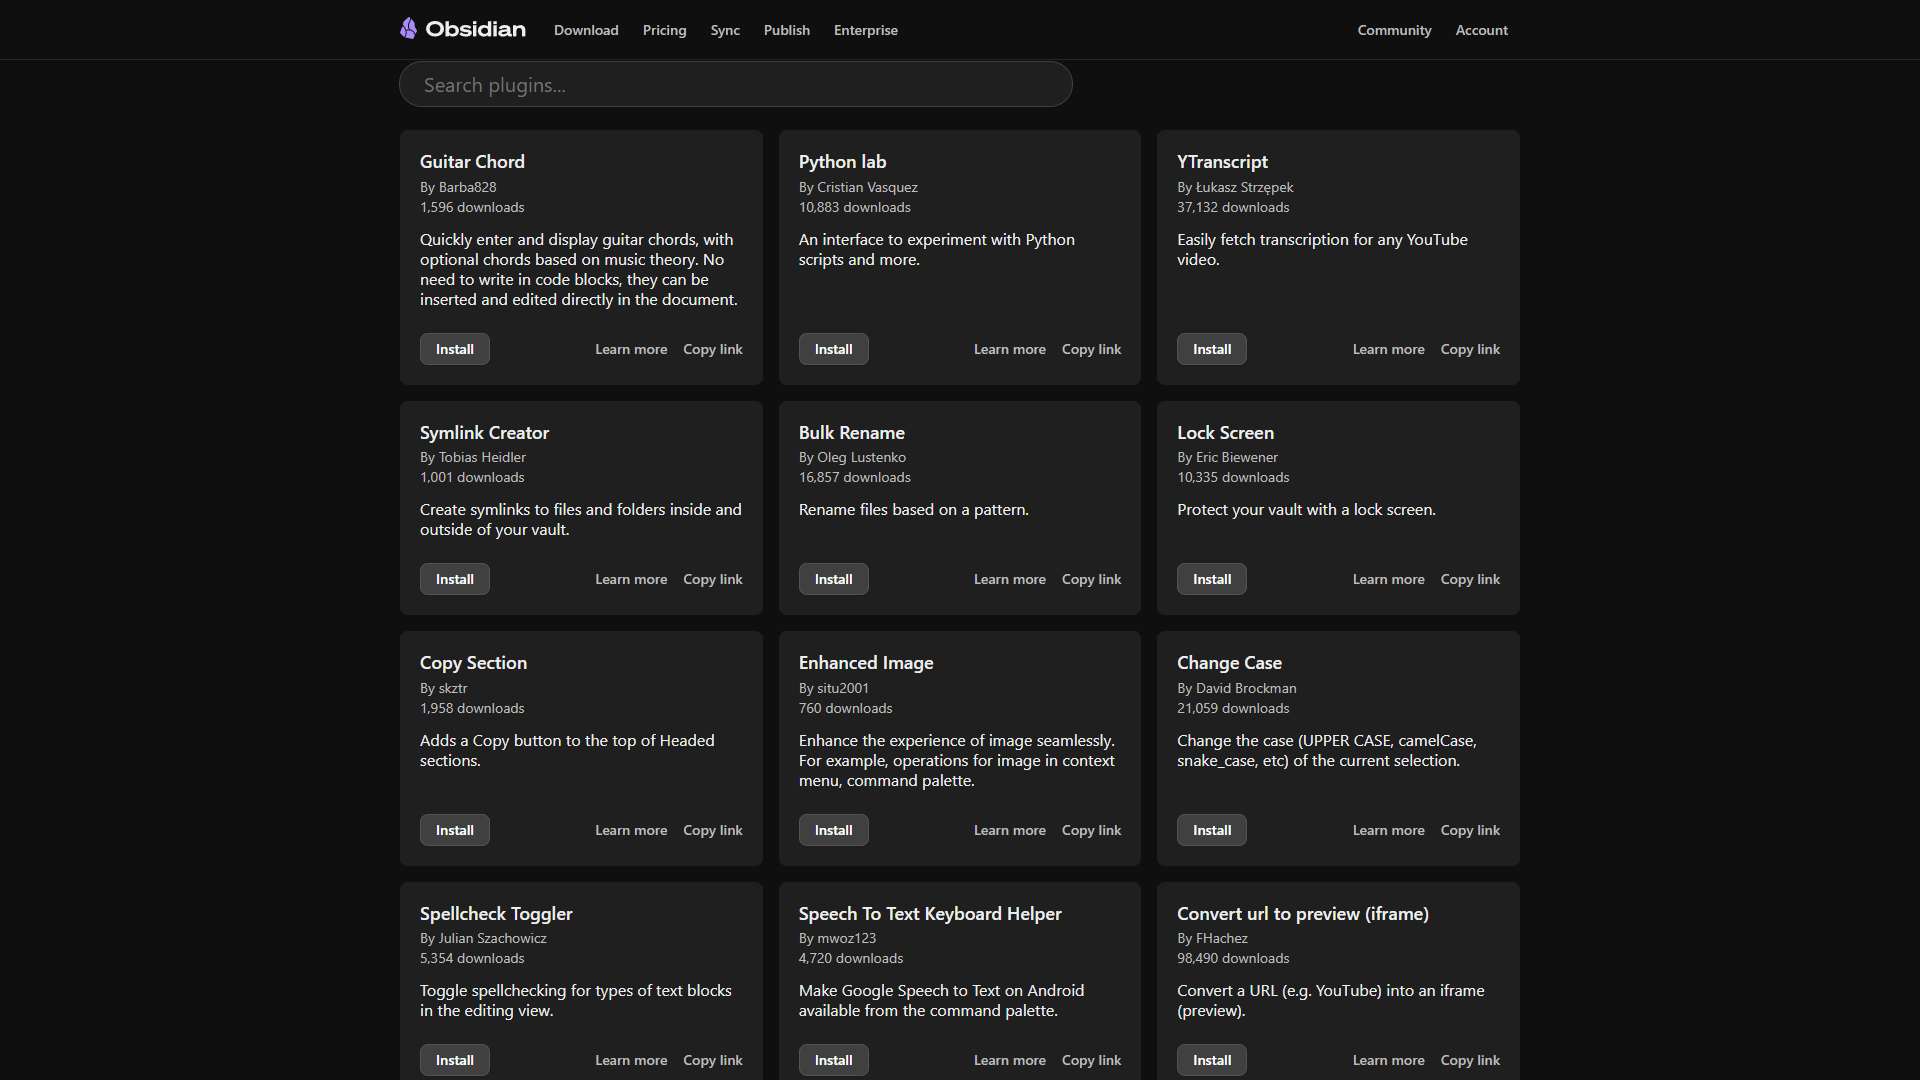This screenshot has width=1920, height=1080.
Task: Click 'By Łukasz Strzępek' author text
Action: (1235, 187)
